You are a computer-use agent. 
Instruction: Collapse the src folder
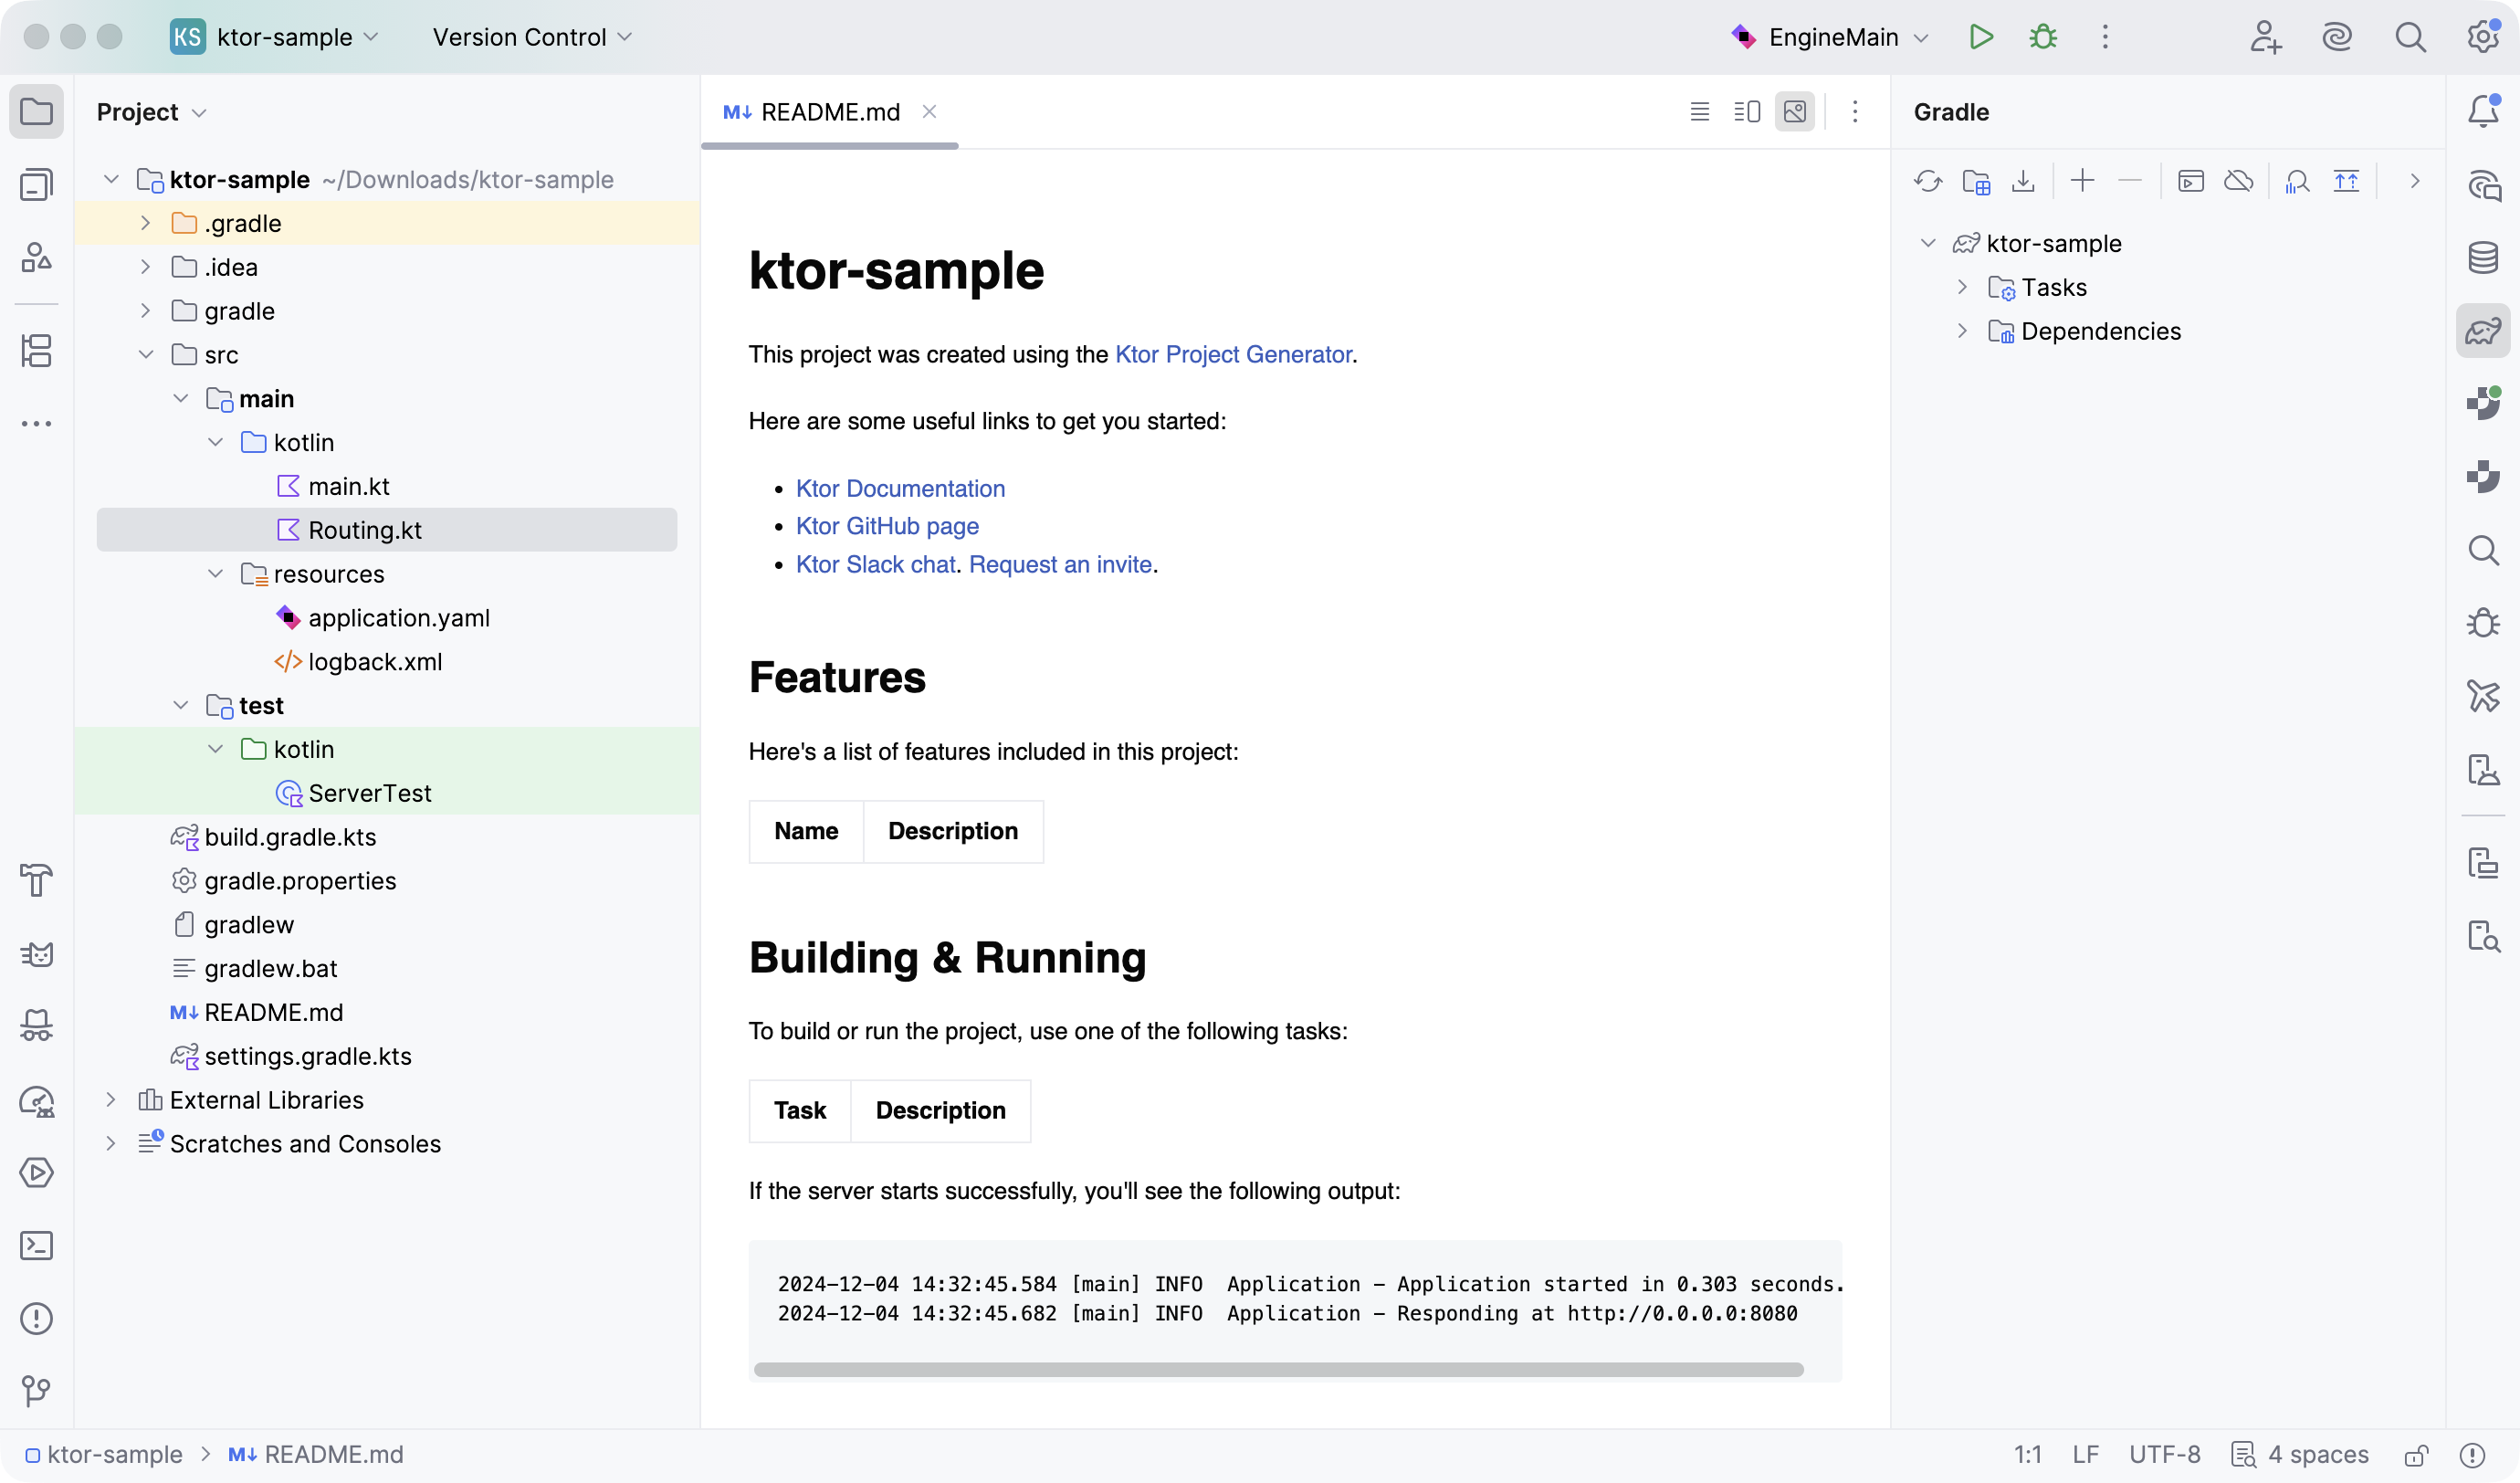[146, 355]
